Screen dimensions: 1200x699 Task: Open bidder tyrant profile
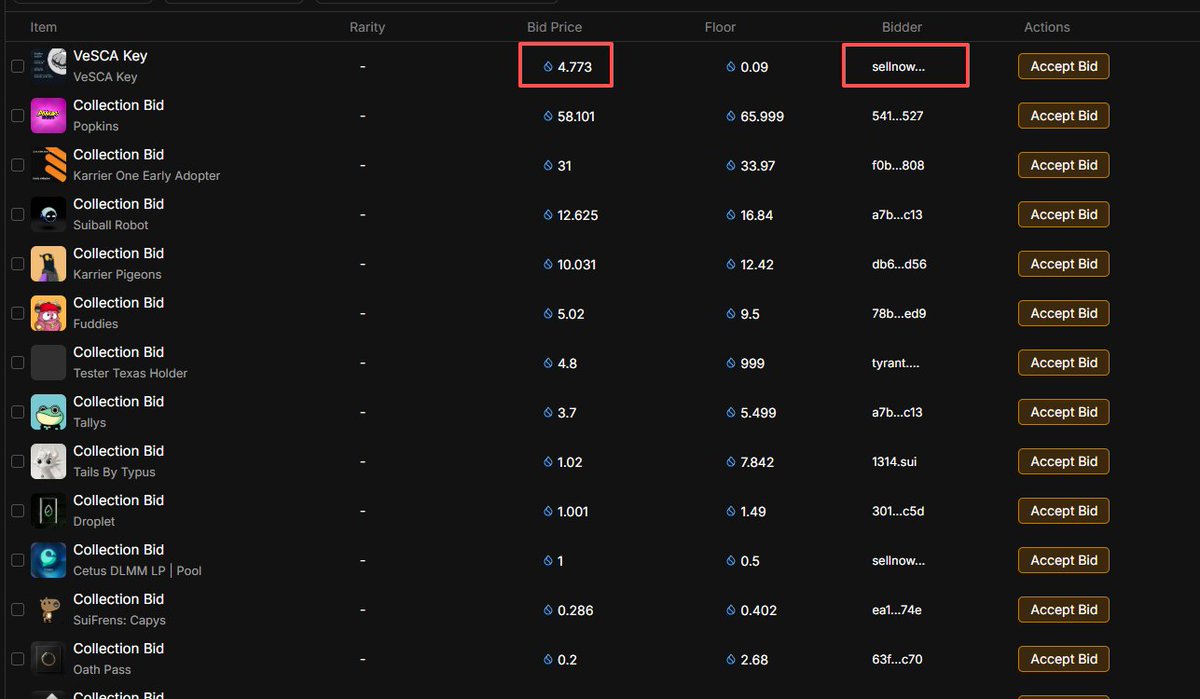(x=896, y=363)
